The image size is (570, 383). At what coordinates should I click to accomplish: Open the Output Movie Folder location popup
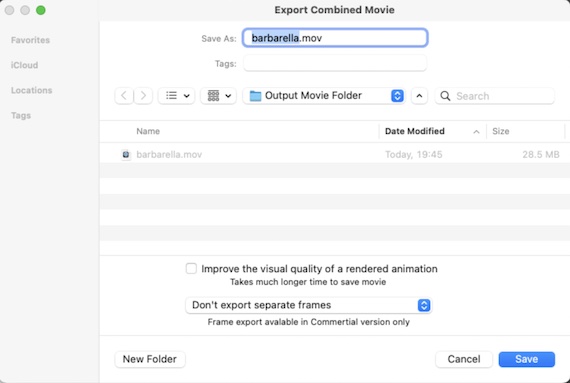324,96
